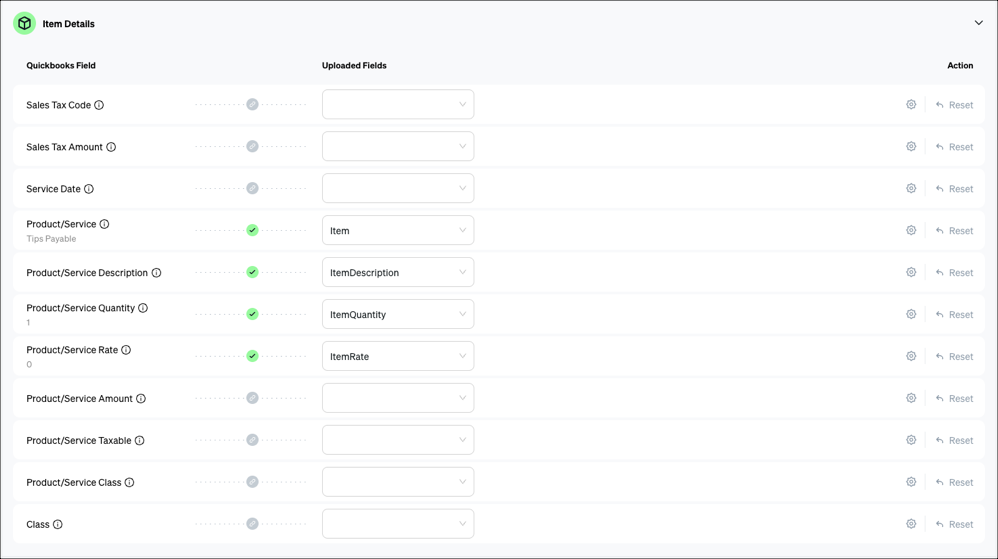Screen dimensions: 998x559
Task: Reset the Sales Tax Code mapping
Action: (x=954, y=105)
